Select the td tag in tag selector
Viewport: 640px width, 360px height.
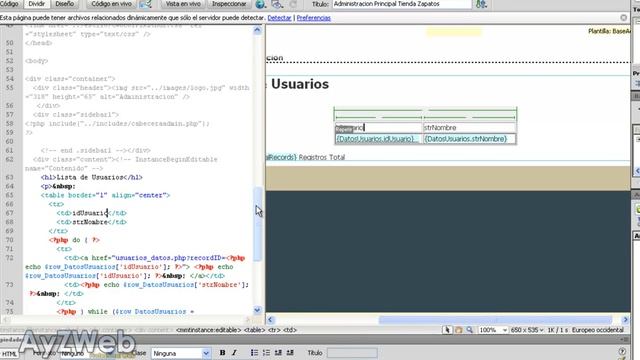(x=290, y=330)
